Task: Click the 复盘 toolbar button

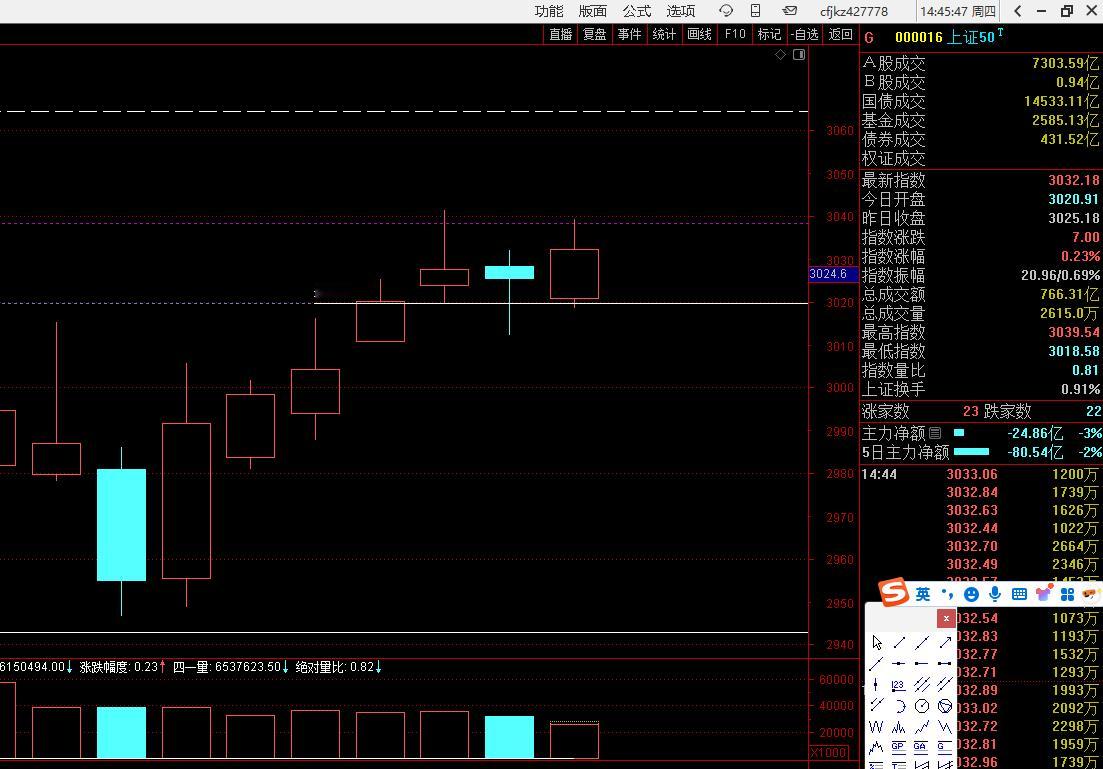Action: 594,34
